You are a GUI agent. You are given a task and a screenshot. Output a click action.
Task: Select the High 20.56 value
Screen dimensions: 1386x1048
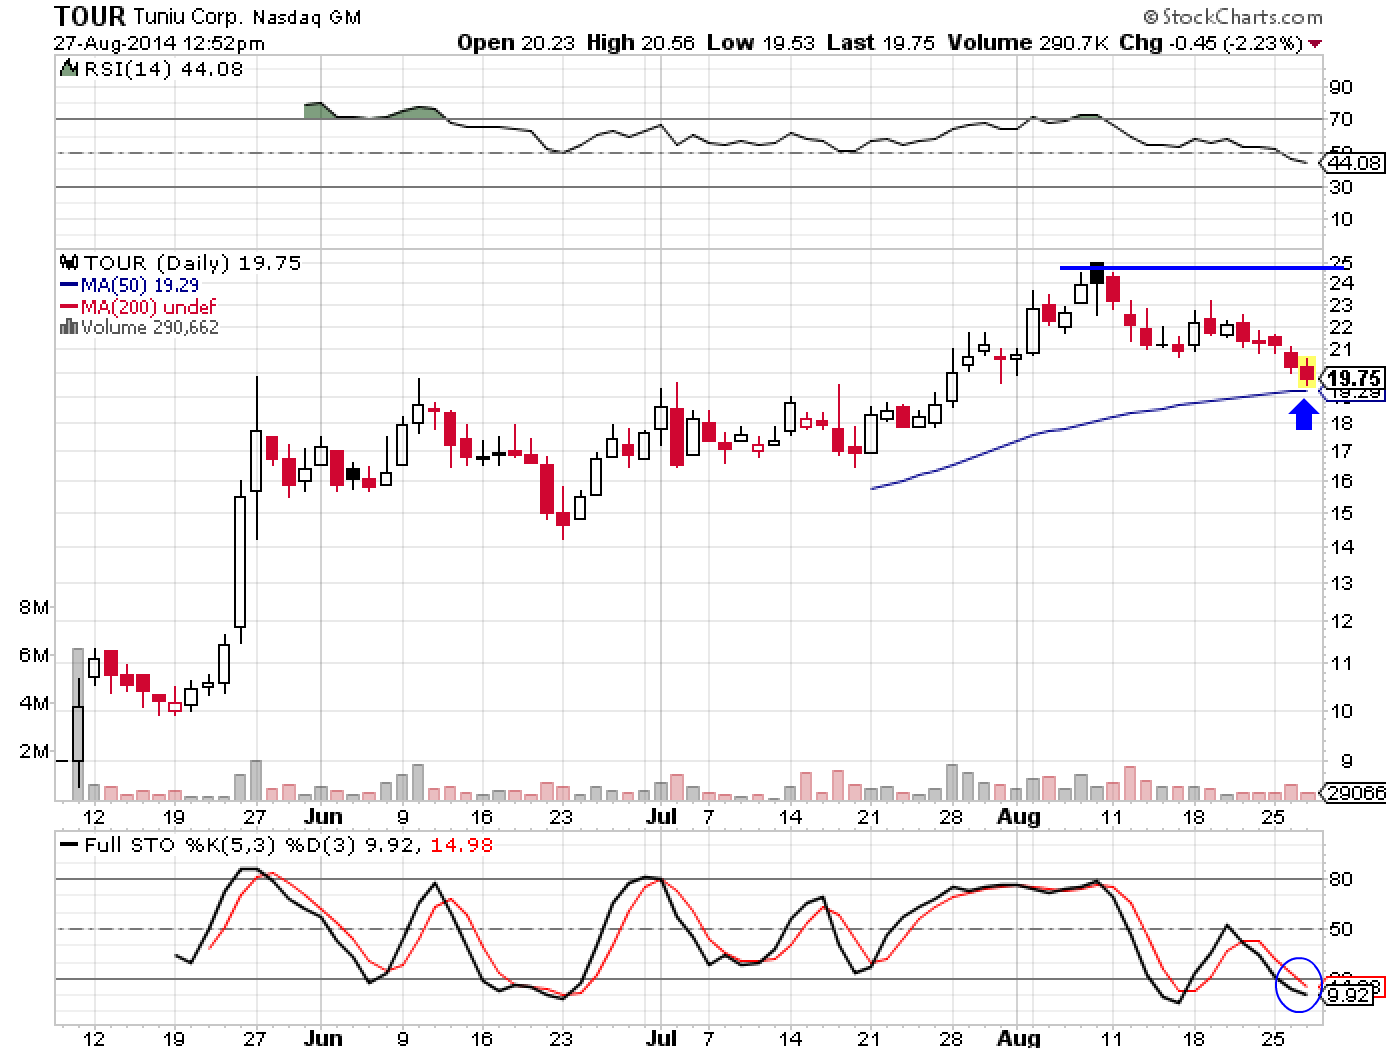pos(640,43)
